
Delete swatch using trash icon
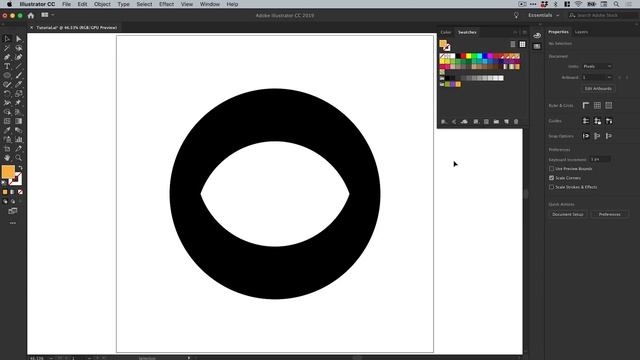tap(516, 122)
